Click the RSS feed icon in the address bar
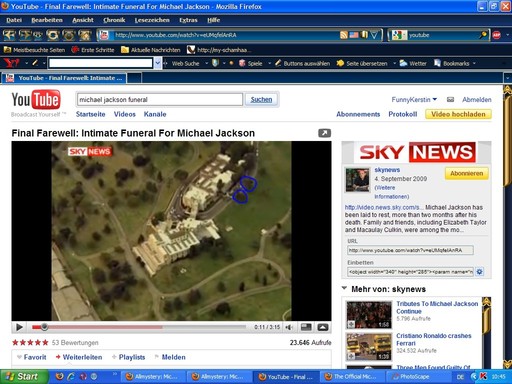The image size is (512, 384). (x=344, y=35)
